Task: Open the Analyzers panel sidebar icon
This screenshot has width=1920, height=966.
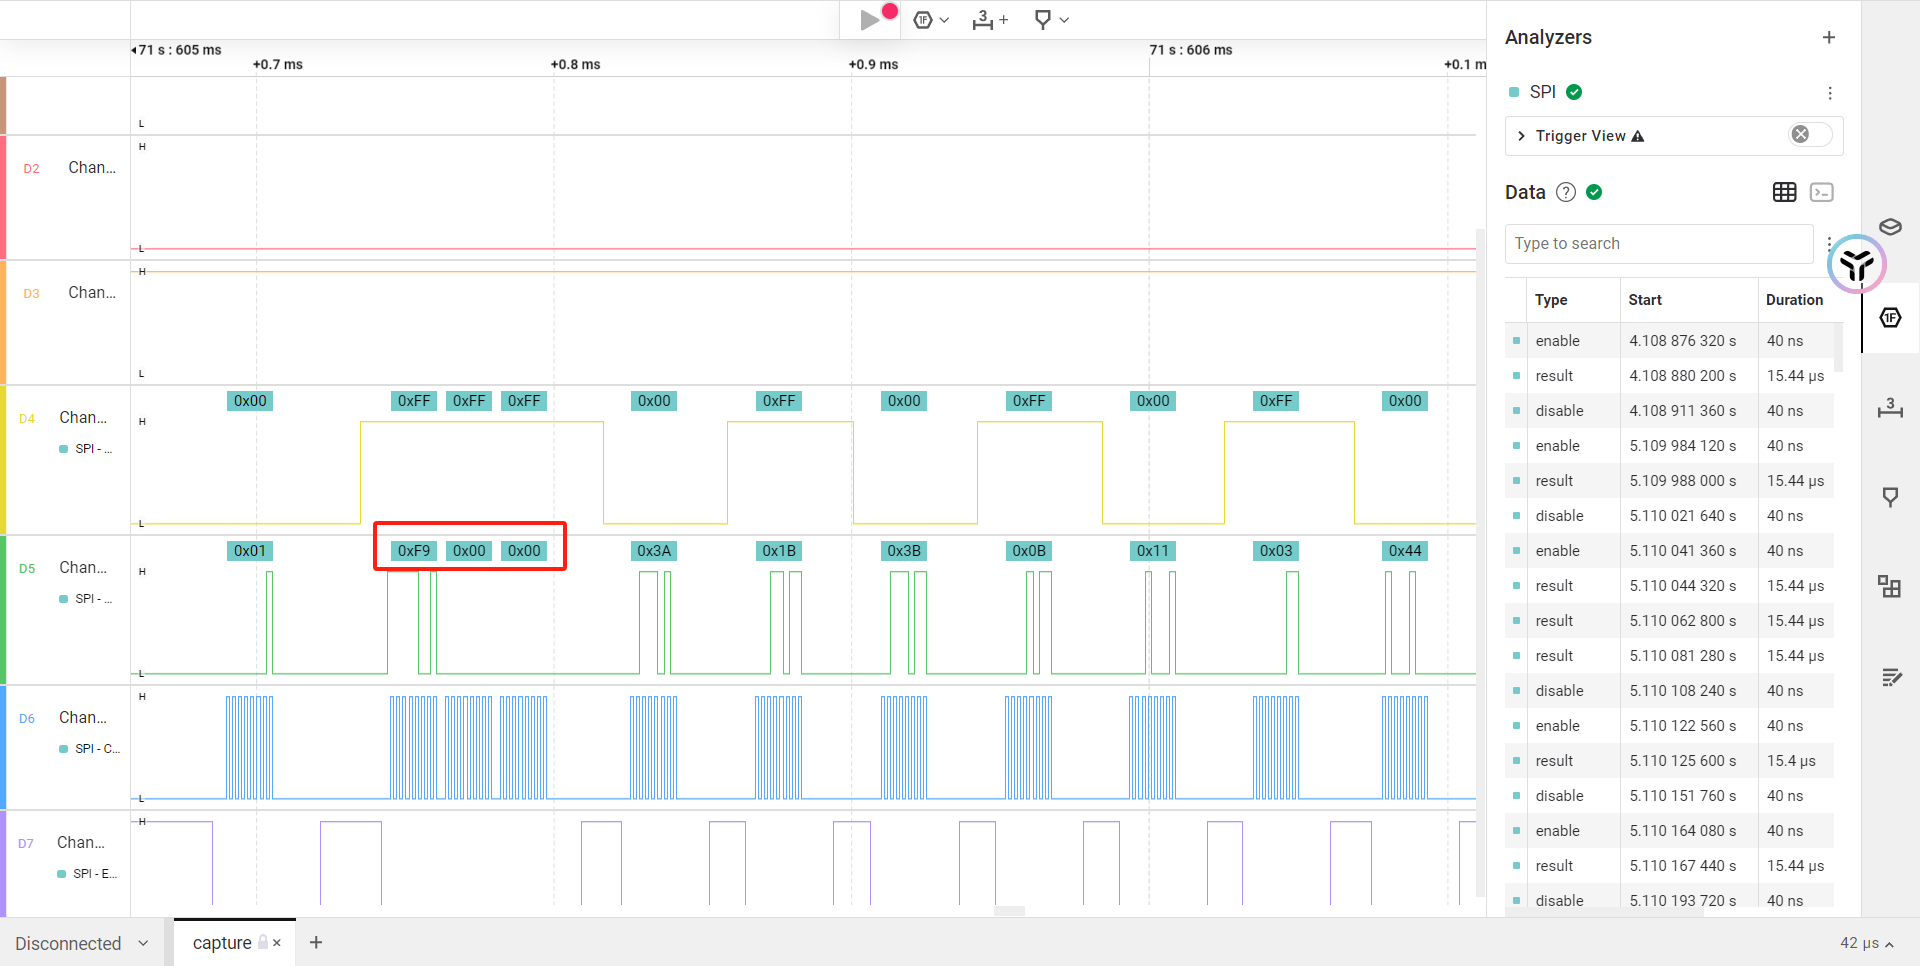Action: pos(1890,318)
